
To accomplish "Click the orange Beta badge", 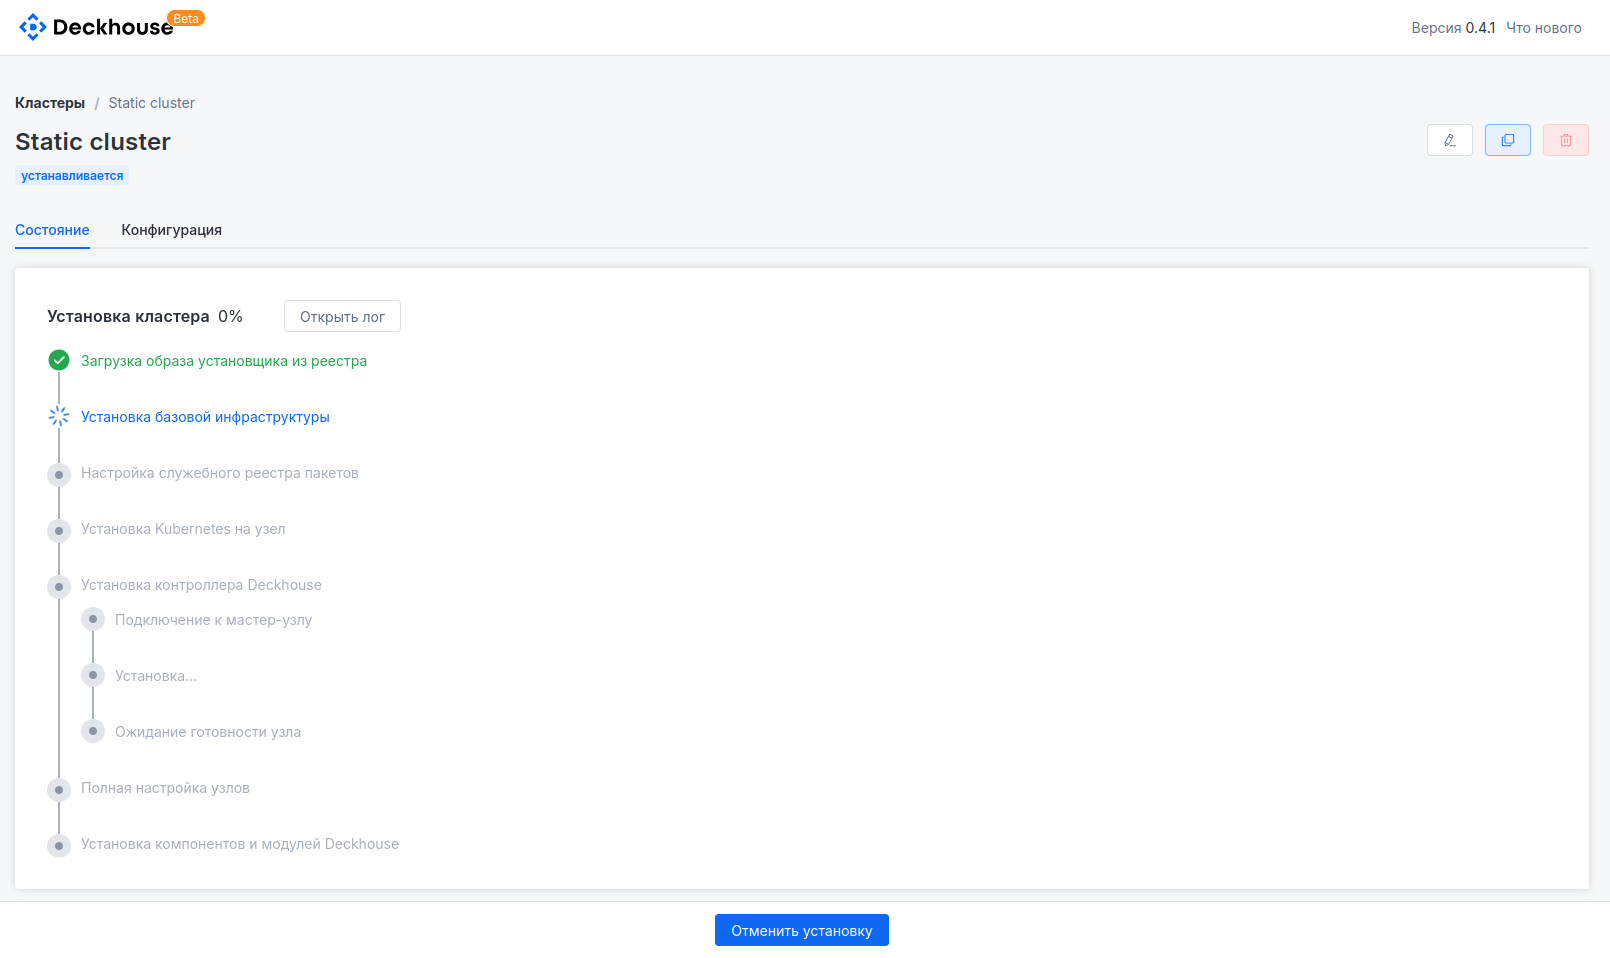I will [186, 18].
